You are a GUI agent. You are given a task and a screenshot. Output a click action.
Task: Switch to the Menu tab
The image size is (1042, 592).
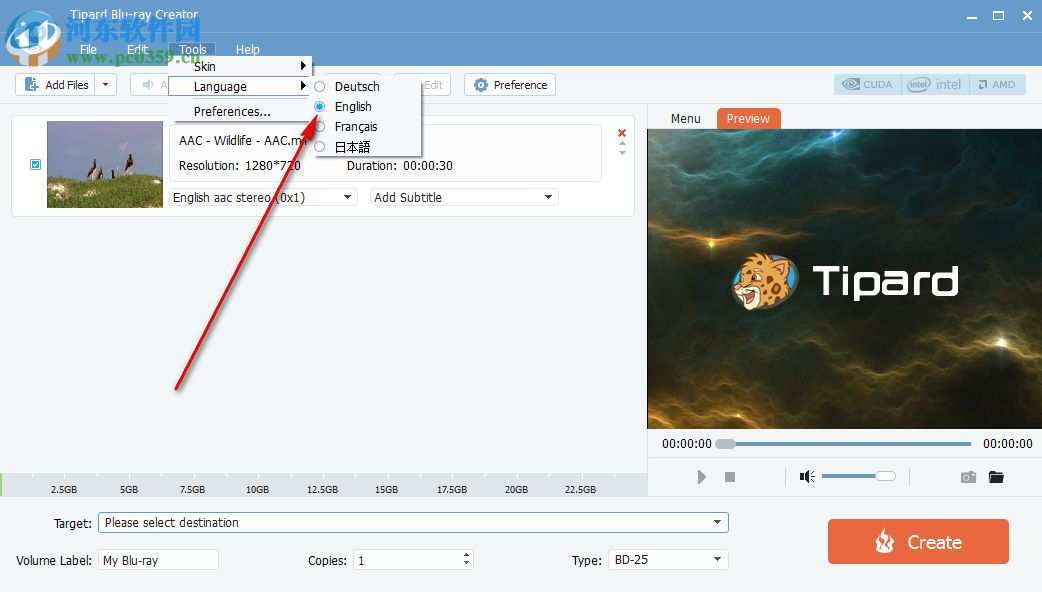click(685, 118)
